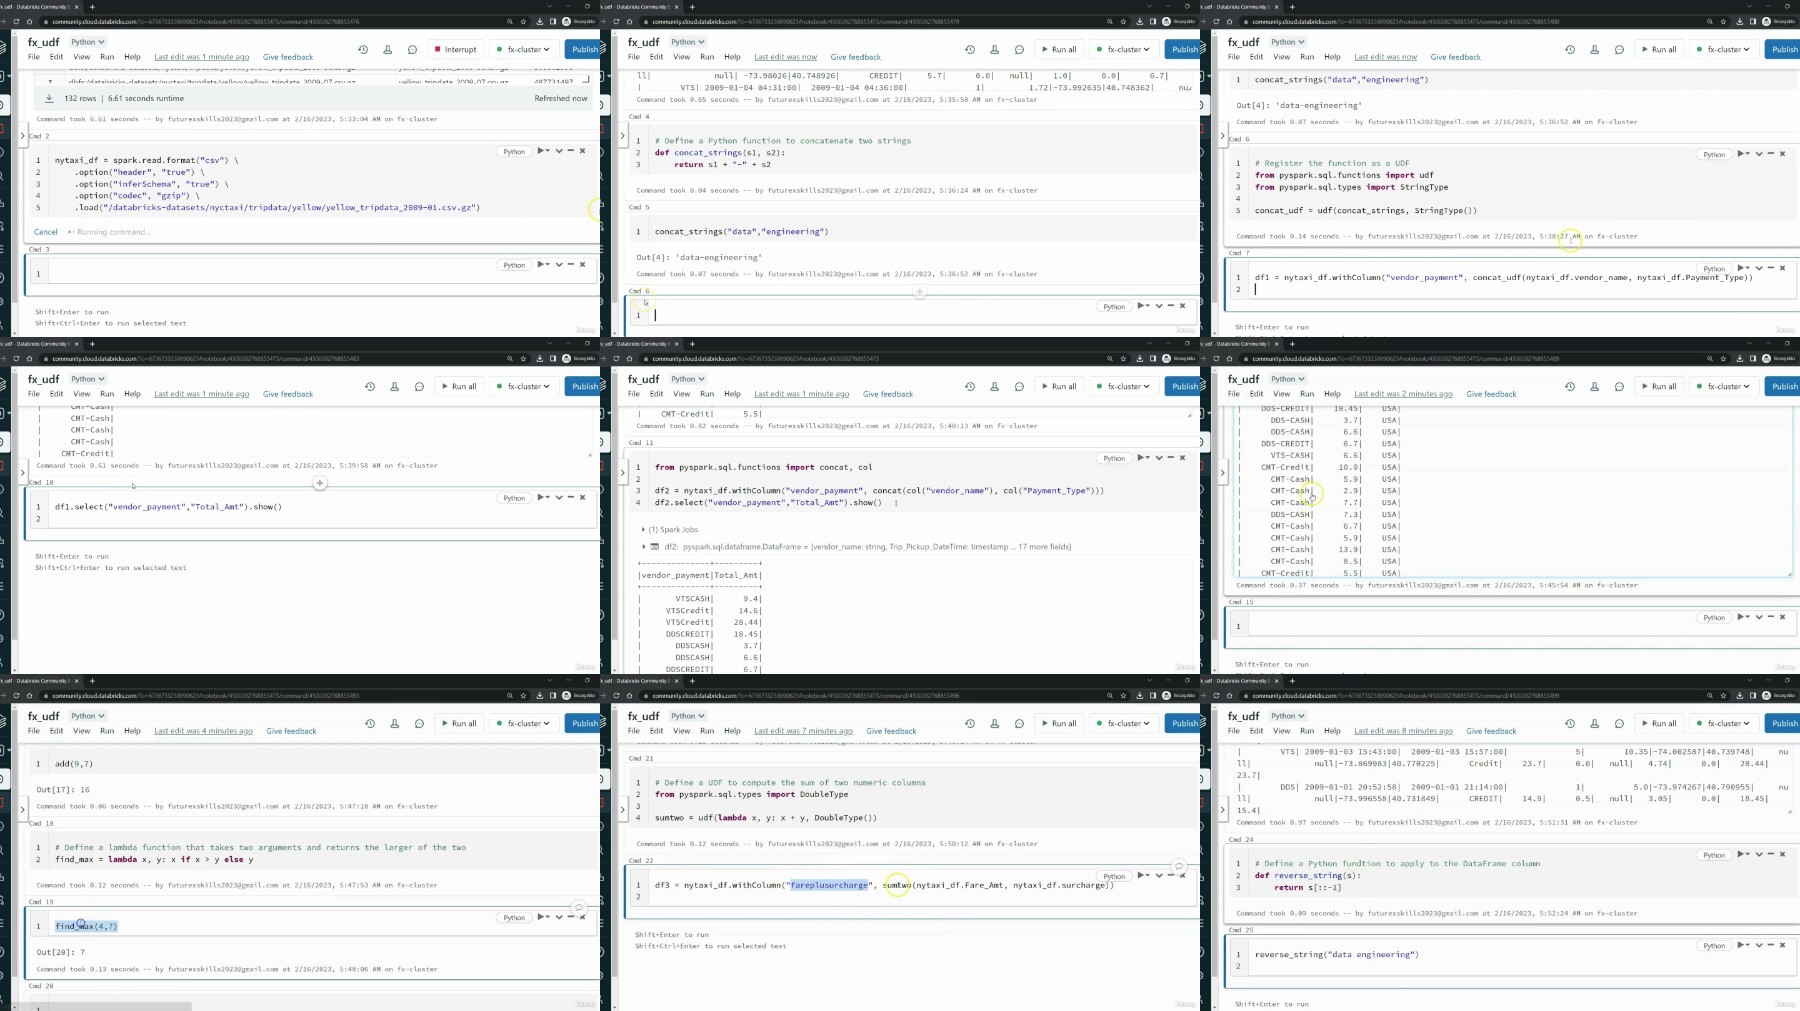Image resolution: width=1800 pixels, height=1011 pixels.
Task: Click comment bubble on the df3 sumtwo cell
Action: pos(1179,866)
